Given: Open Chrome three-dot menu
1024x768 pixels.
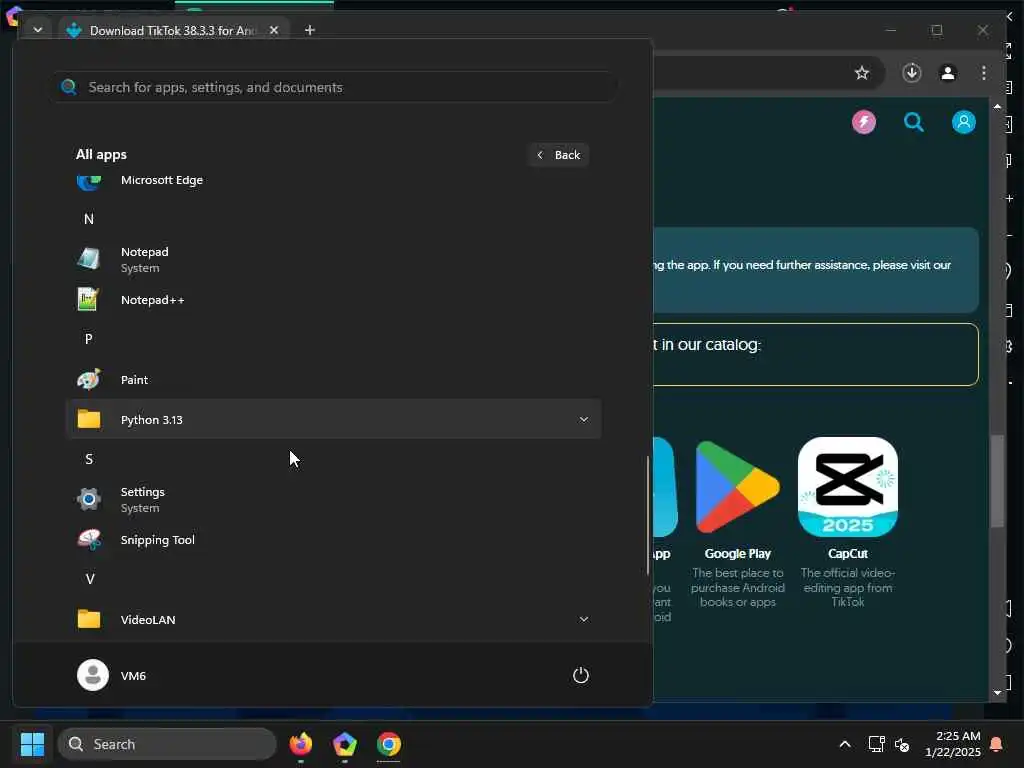Looking at the screenshot, I should 984,72.
